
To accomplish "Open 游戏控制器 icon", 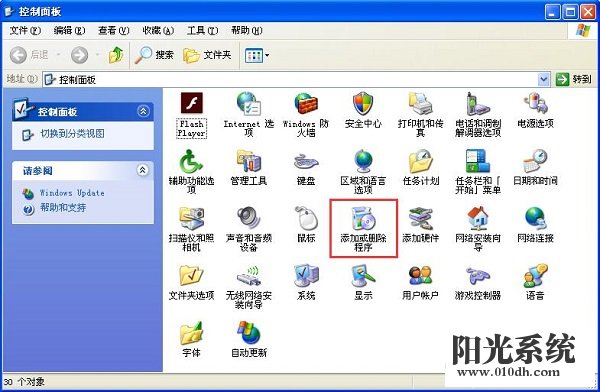I will click(478, 276).
